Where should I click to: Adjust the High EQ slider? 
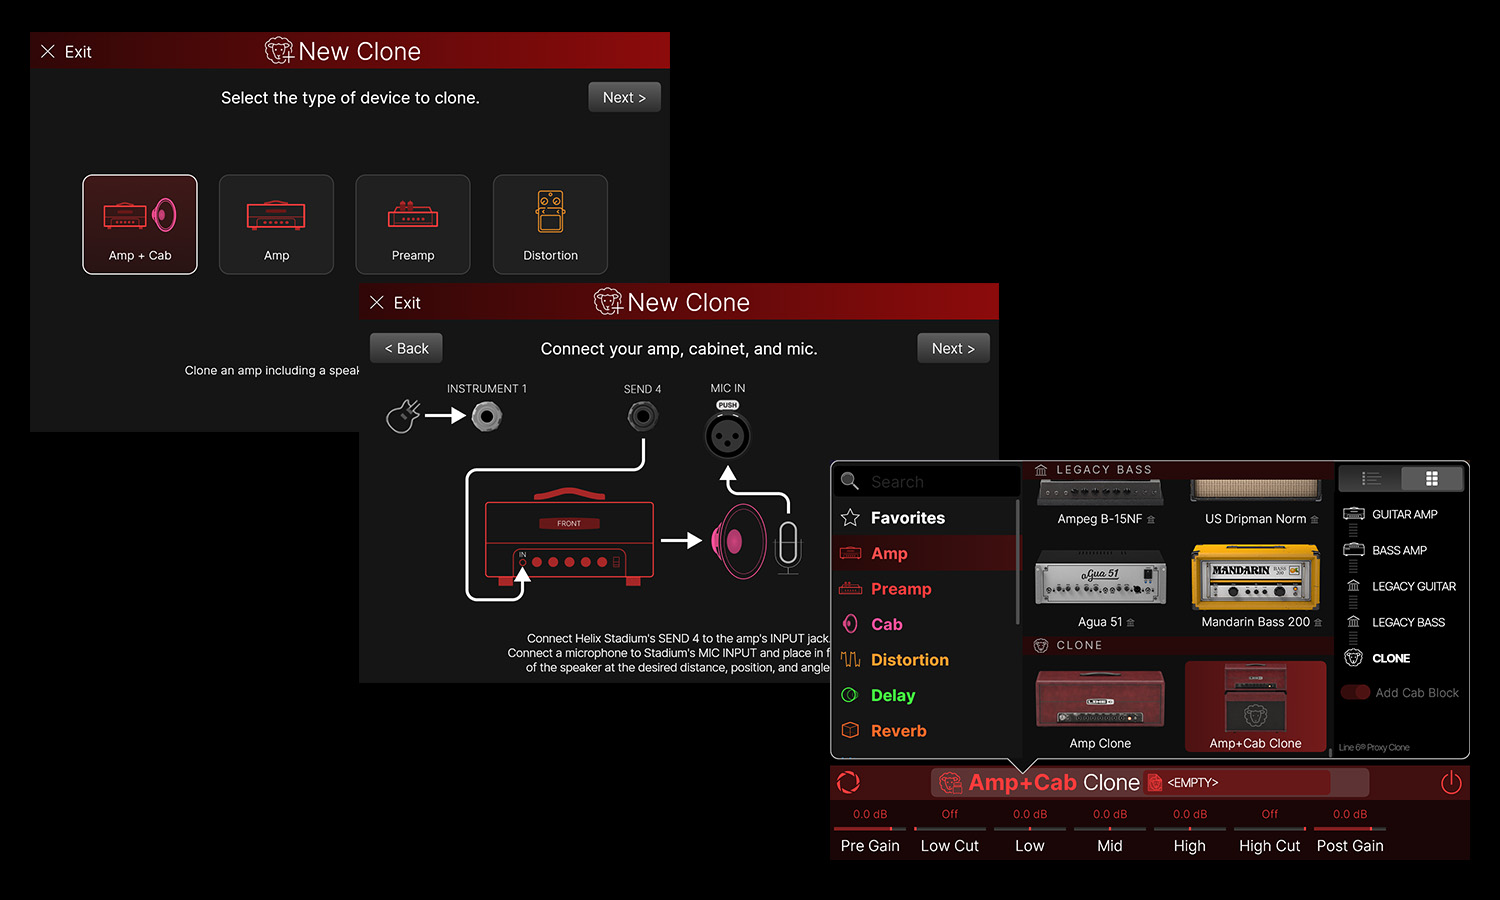point(1190,829)
